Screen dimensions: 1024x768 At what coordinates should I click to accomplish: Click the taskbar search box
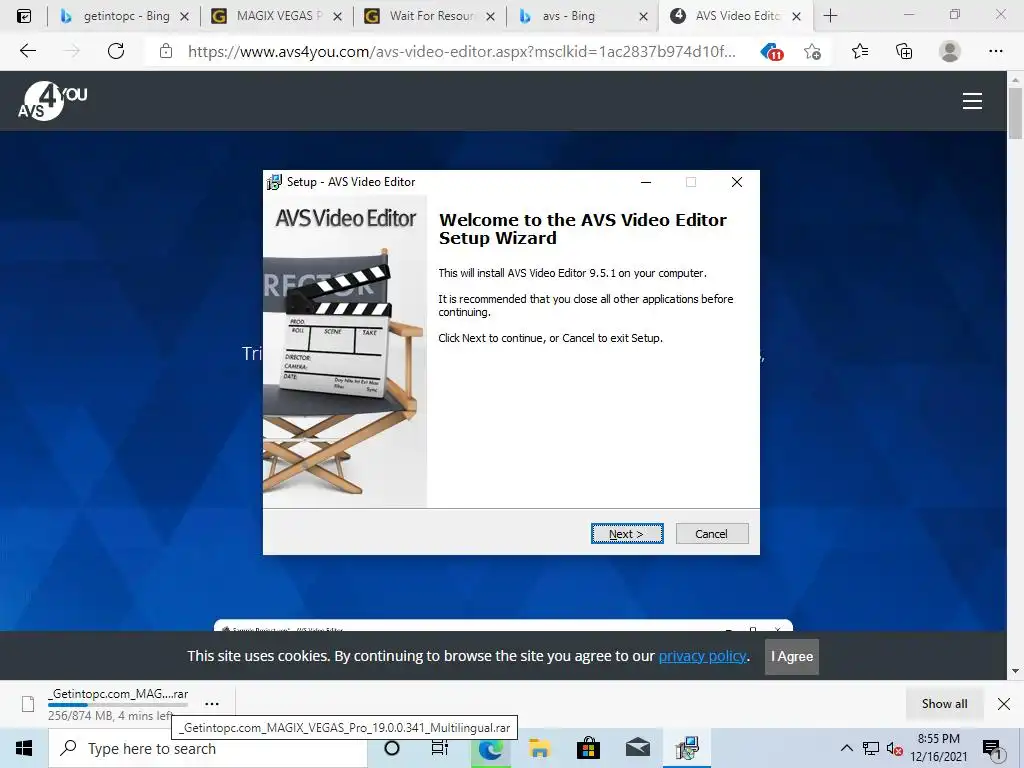(208, 748)
